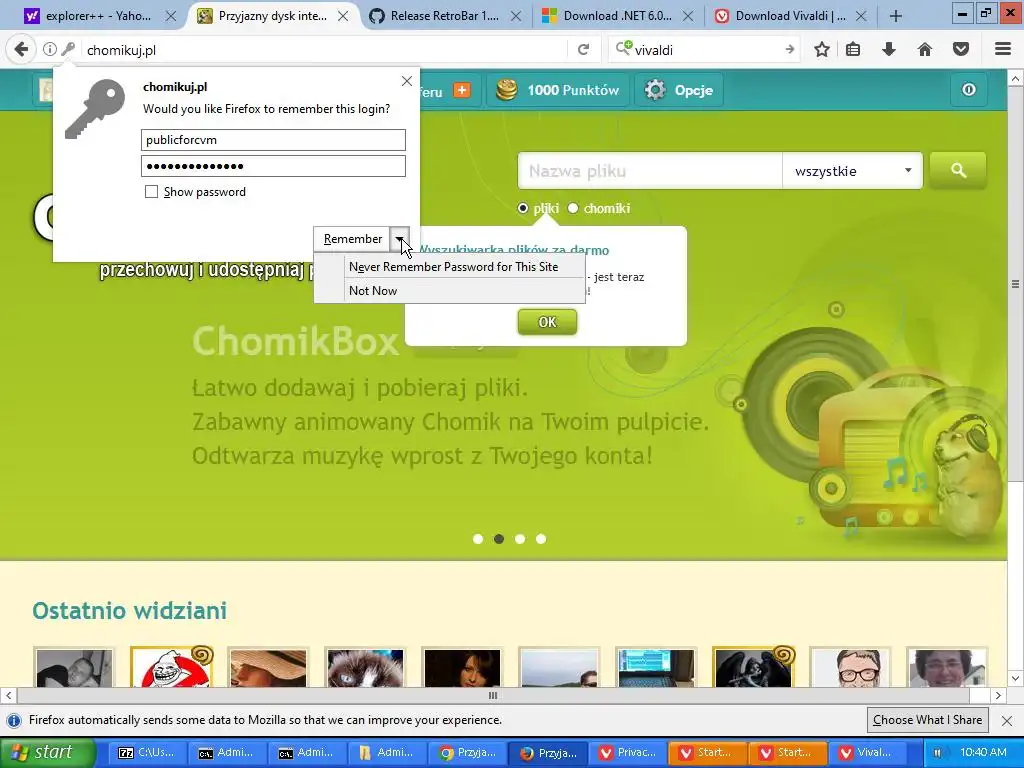Select the pliki radio button
Screen dimensions: 1024x768
522,208
